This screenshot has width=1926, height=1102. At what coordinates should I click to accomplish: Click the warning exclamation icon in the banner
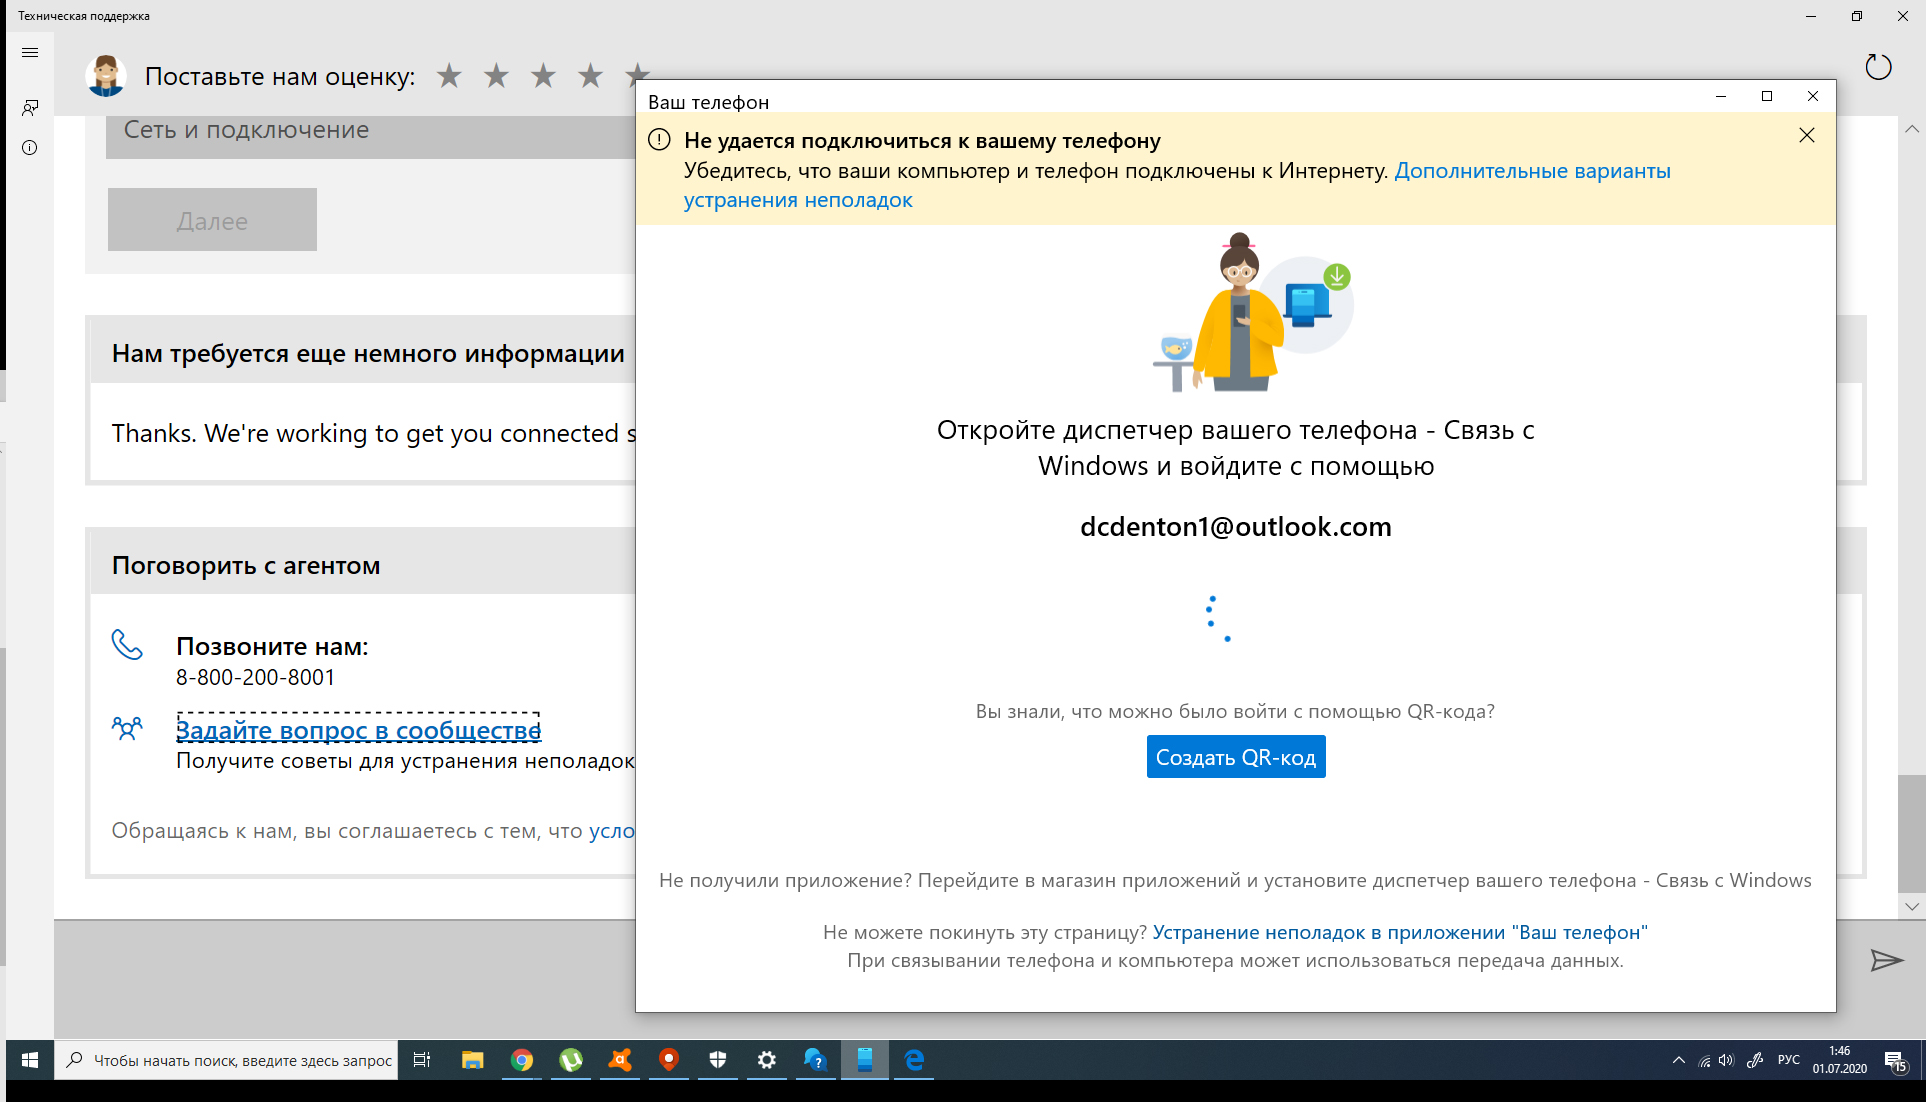[659, 140]
